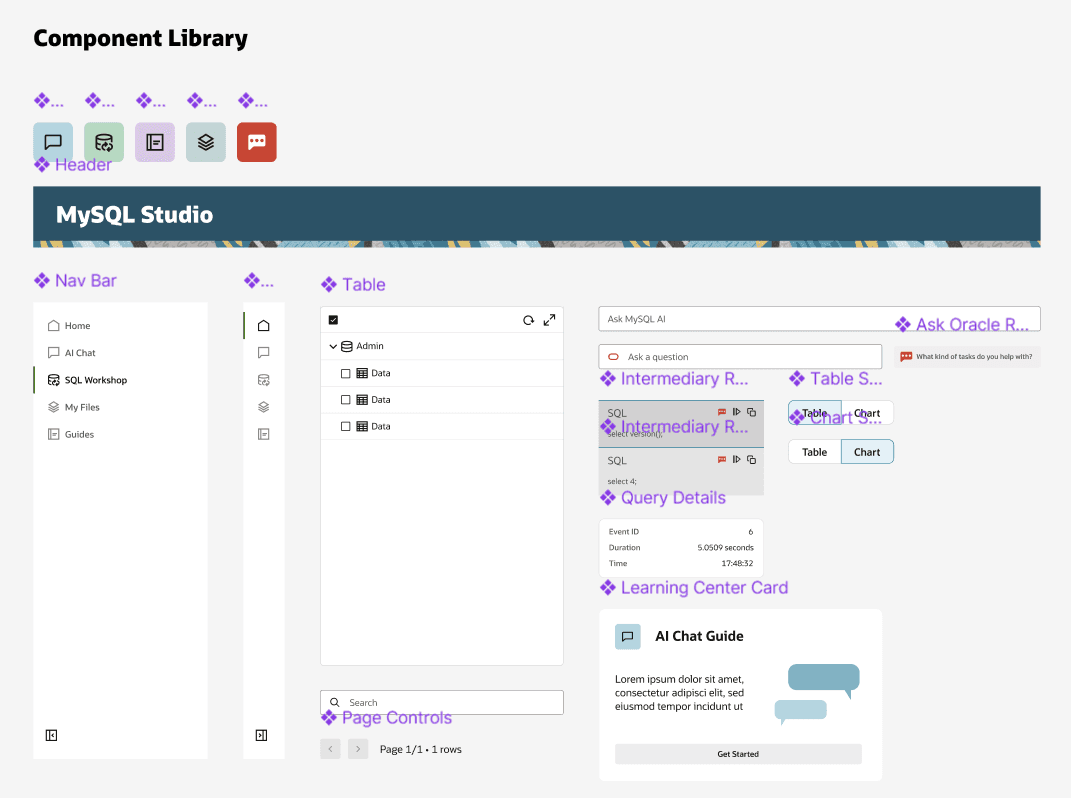Click the Time value 17:48:32
Viewport: 1071px width, 798px height.
coord(737,564)
